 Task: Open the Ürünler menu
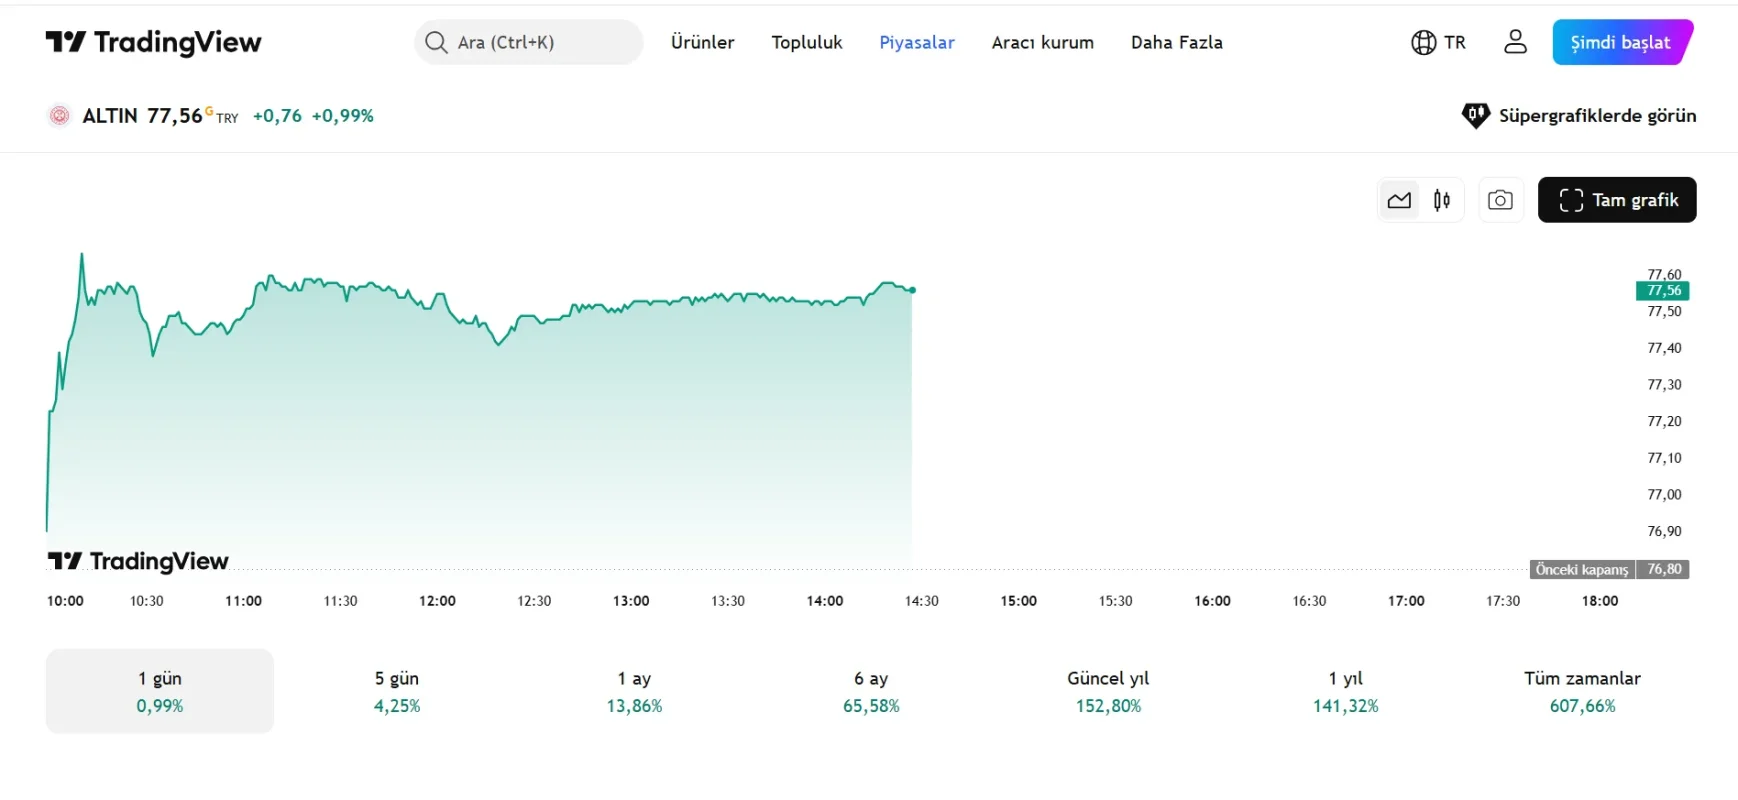(x=702, y=42)
